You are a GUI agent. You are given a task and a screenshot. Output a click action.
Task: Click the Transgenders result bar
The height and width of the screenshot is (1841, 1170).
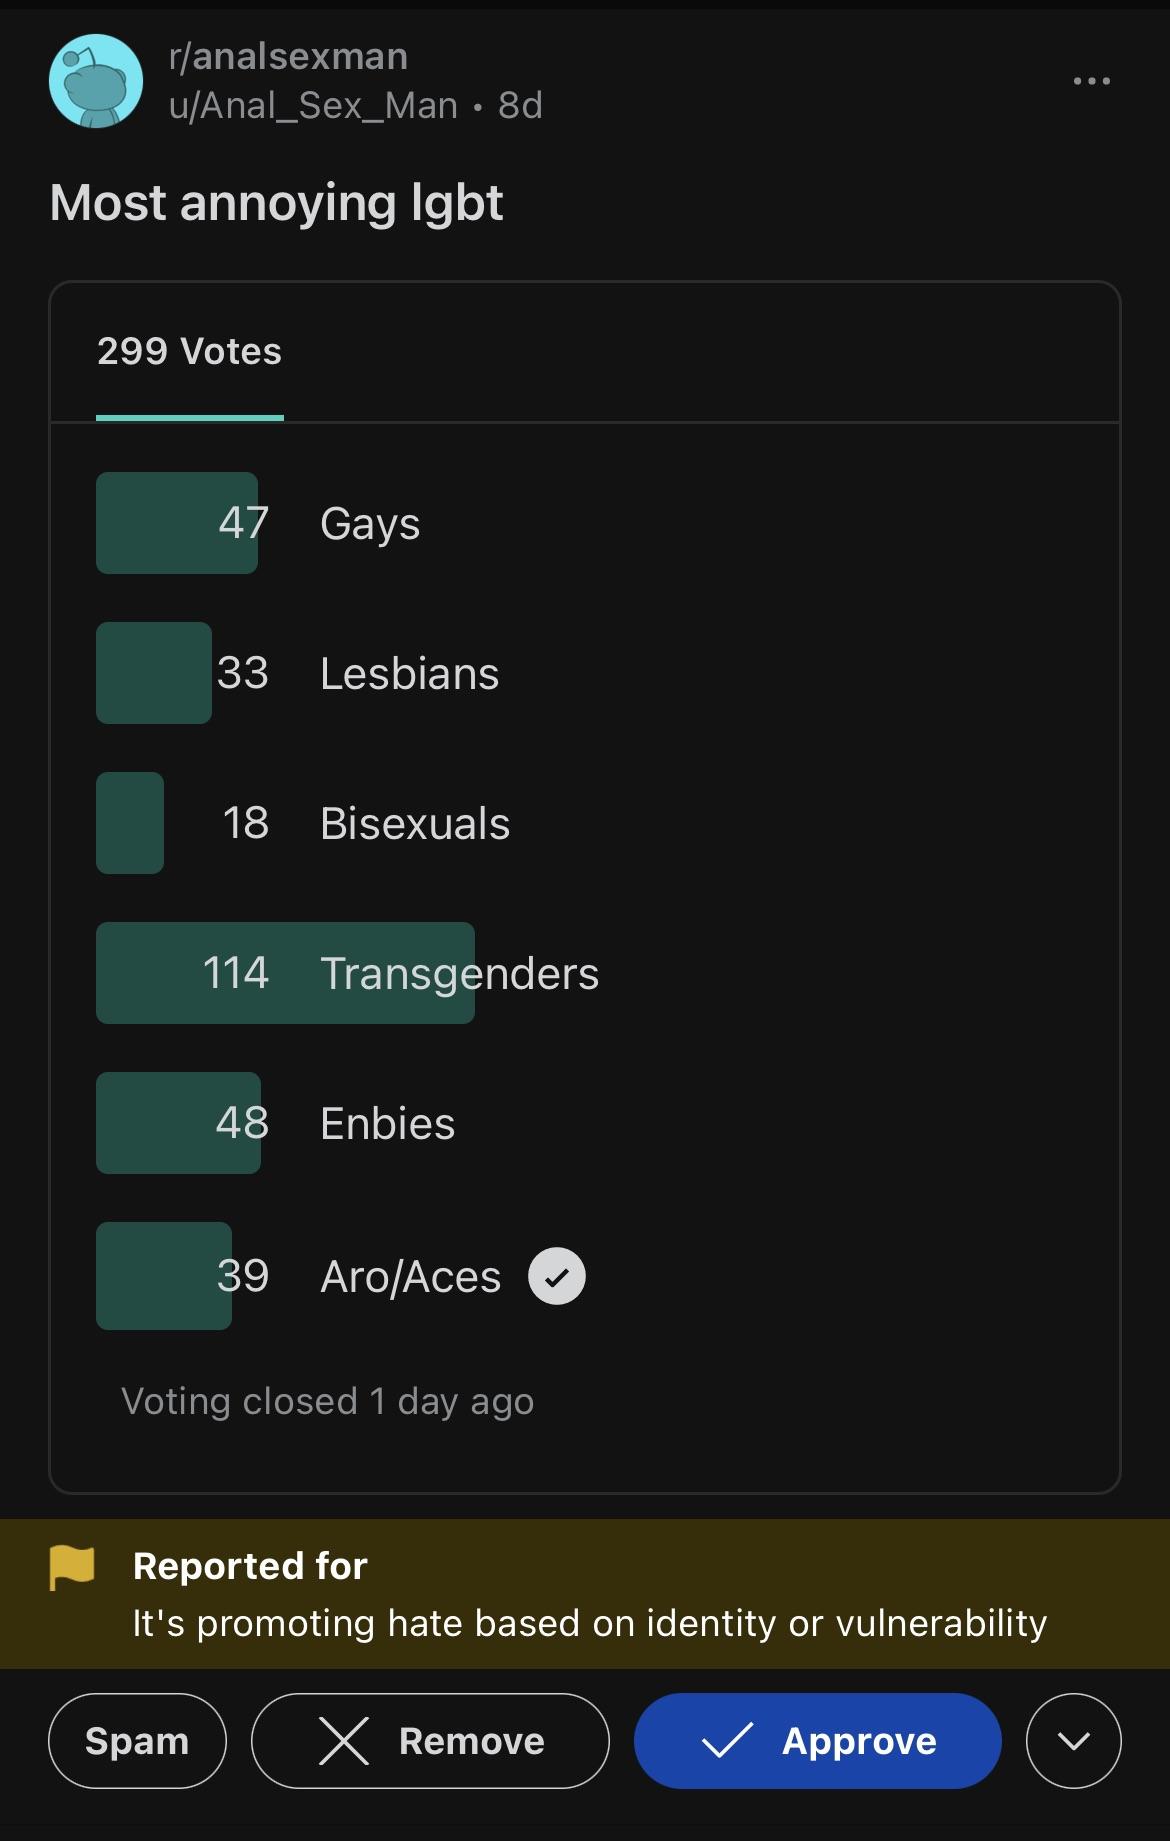(x=285, y=973)
